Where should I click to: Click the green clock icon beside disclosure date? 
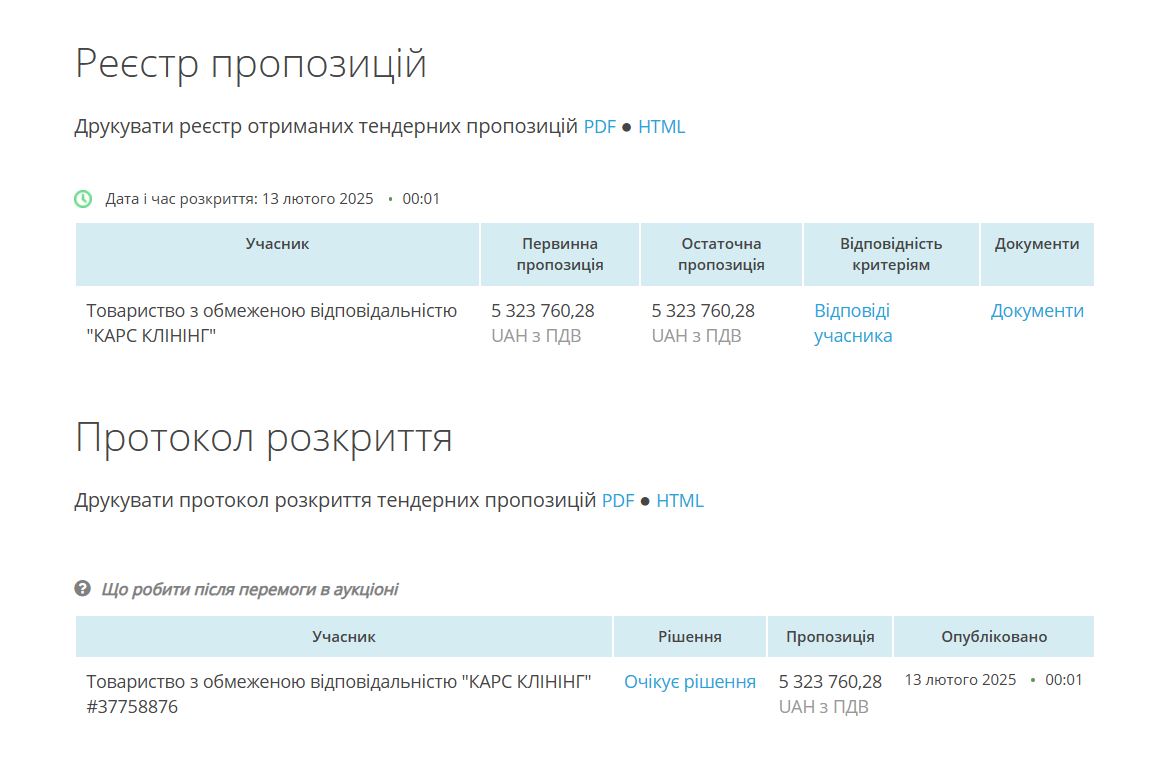[83, 199]
